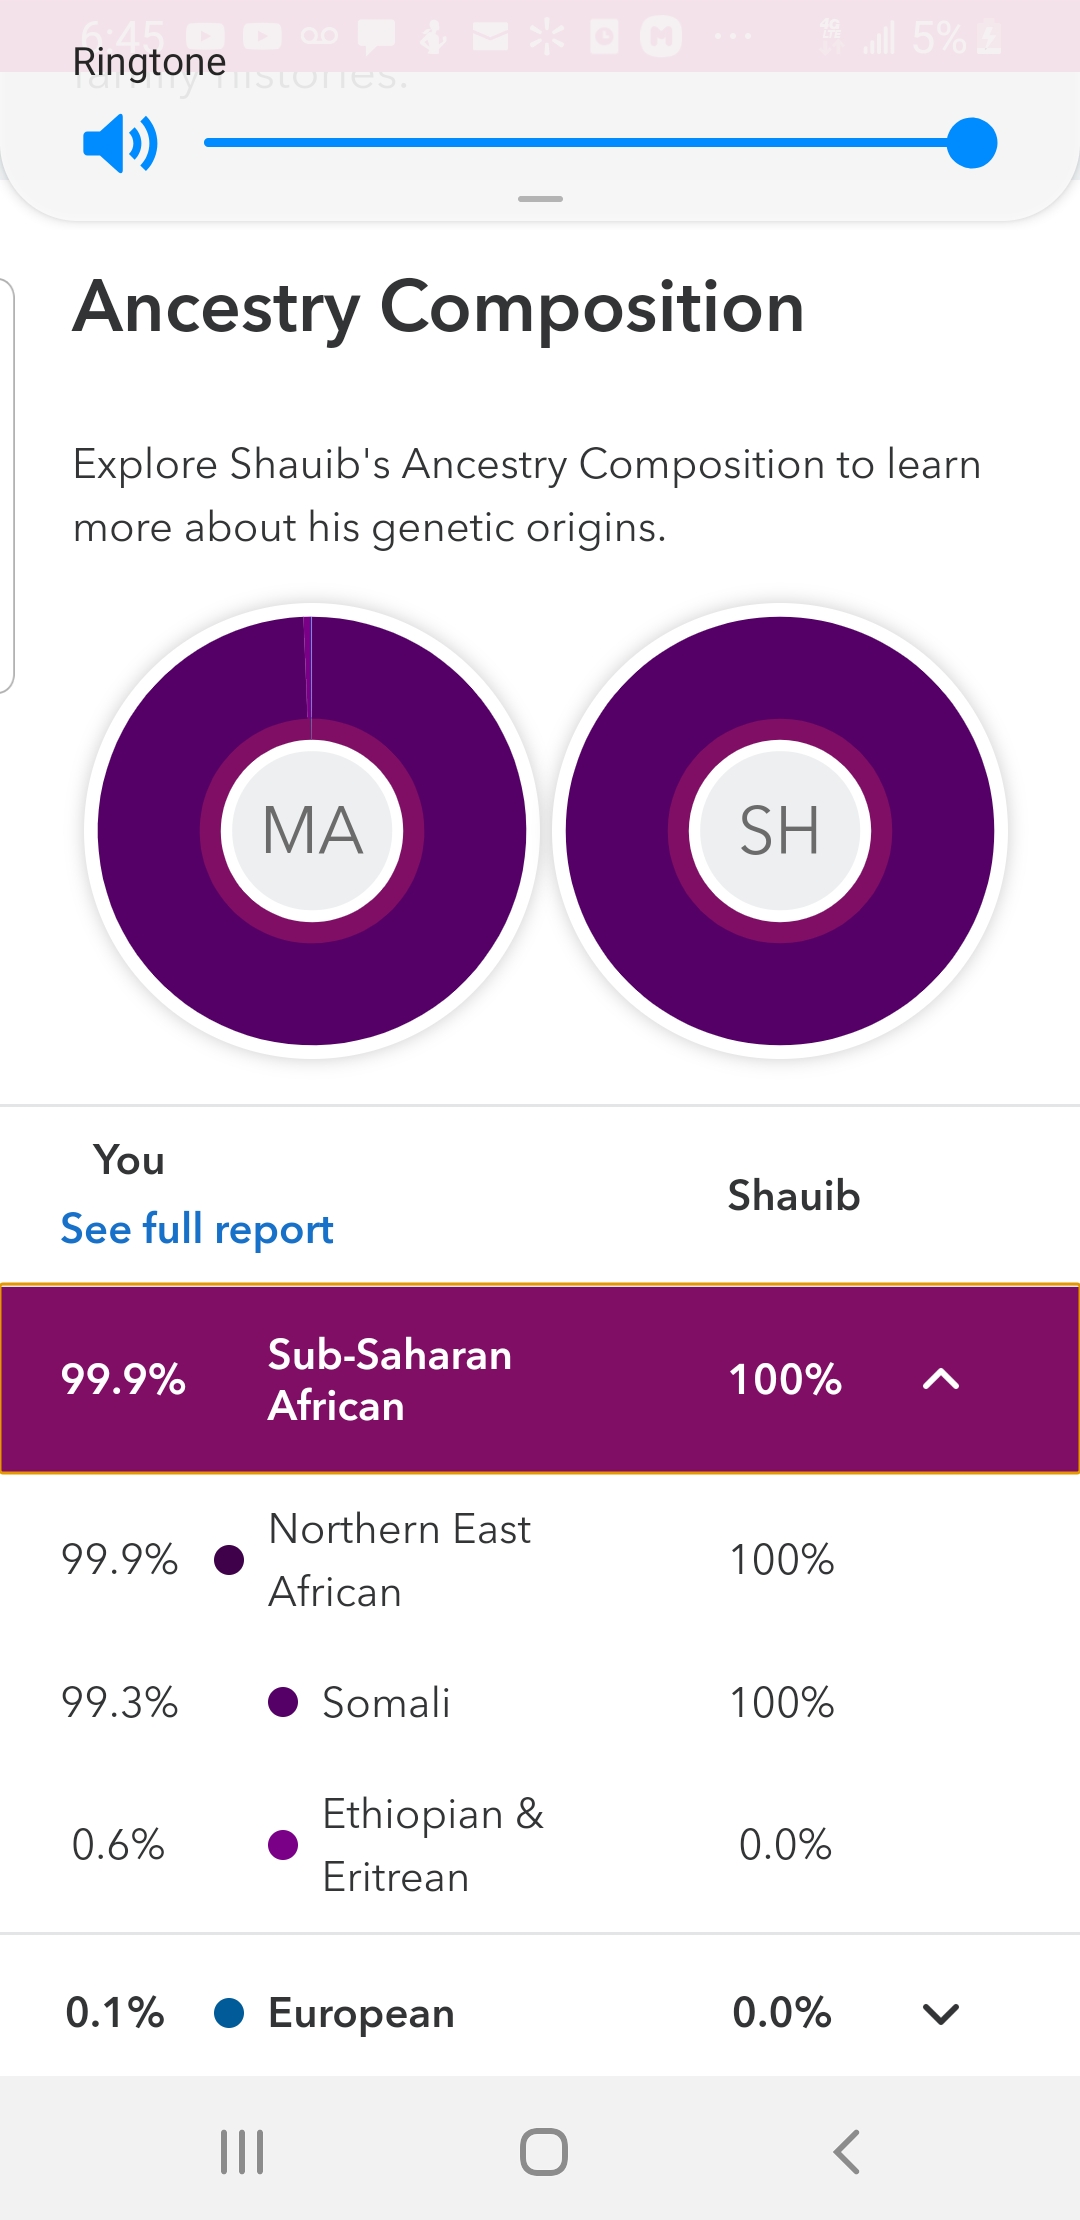Viewport: 1080px width, 2220px height.
Task: Tap the Northern East African color dot
Action: [x=229, y=1560]
